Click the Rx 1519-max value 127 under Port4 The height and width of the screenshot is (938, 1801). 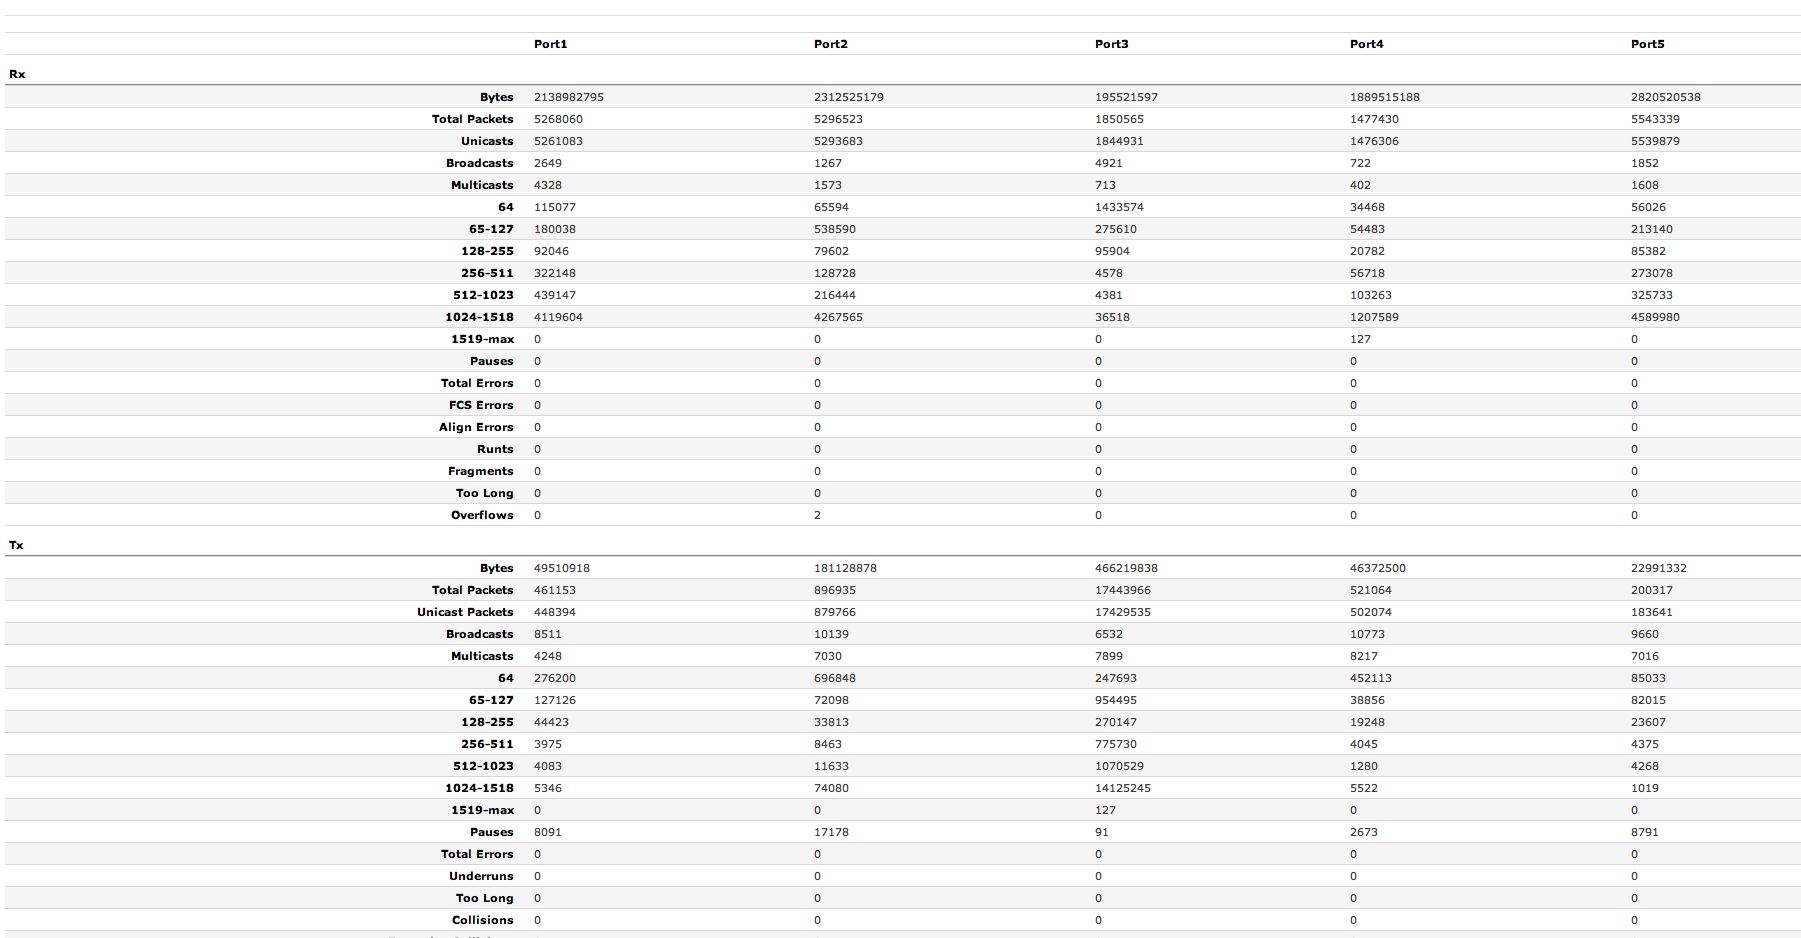click(x=1360, y=339)
